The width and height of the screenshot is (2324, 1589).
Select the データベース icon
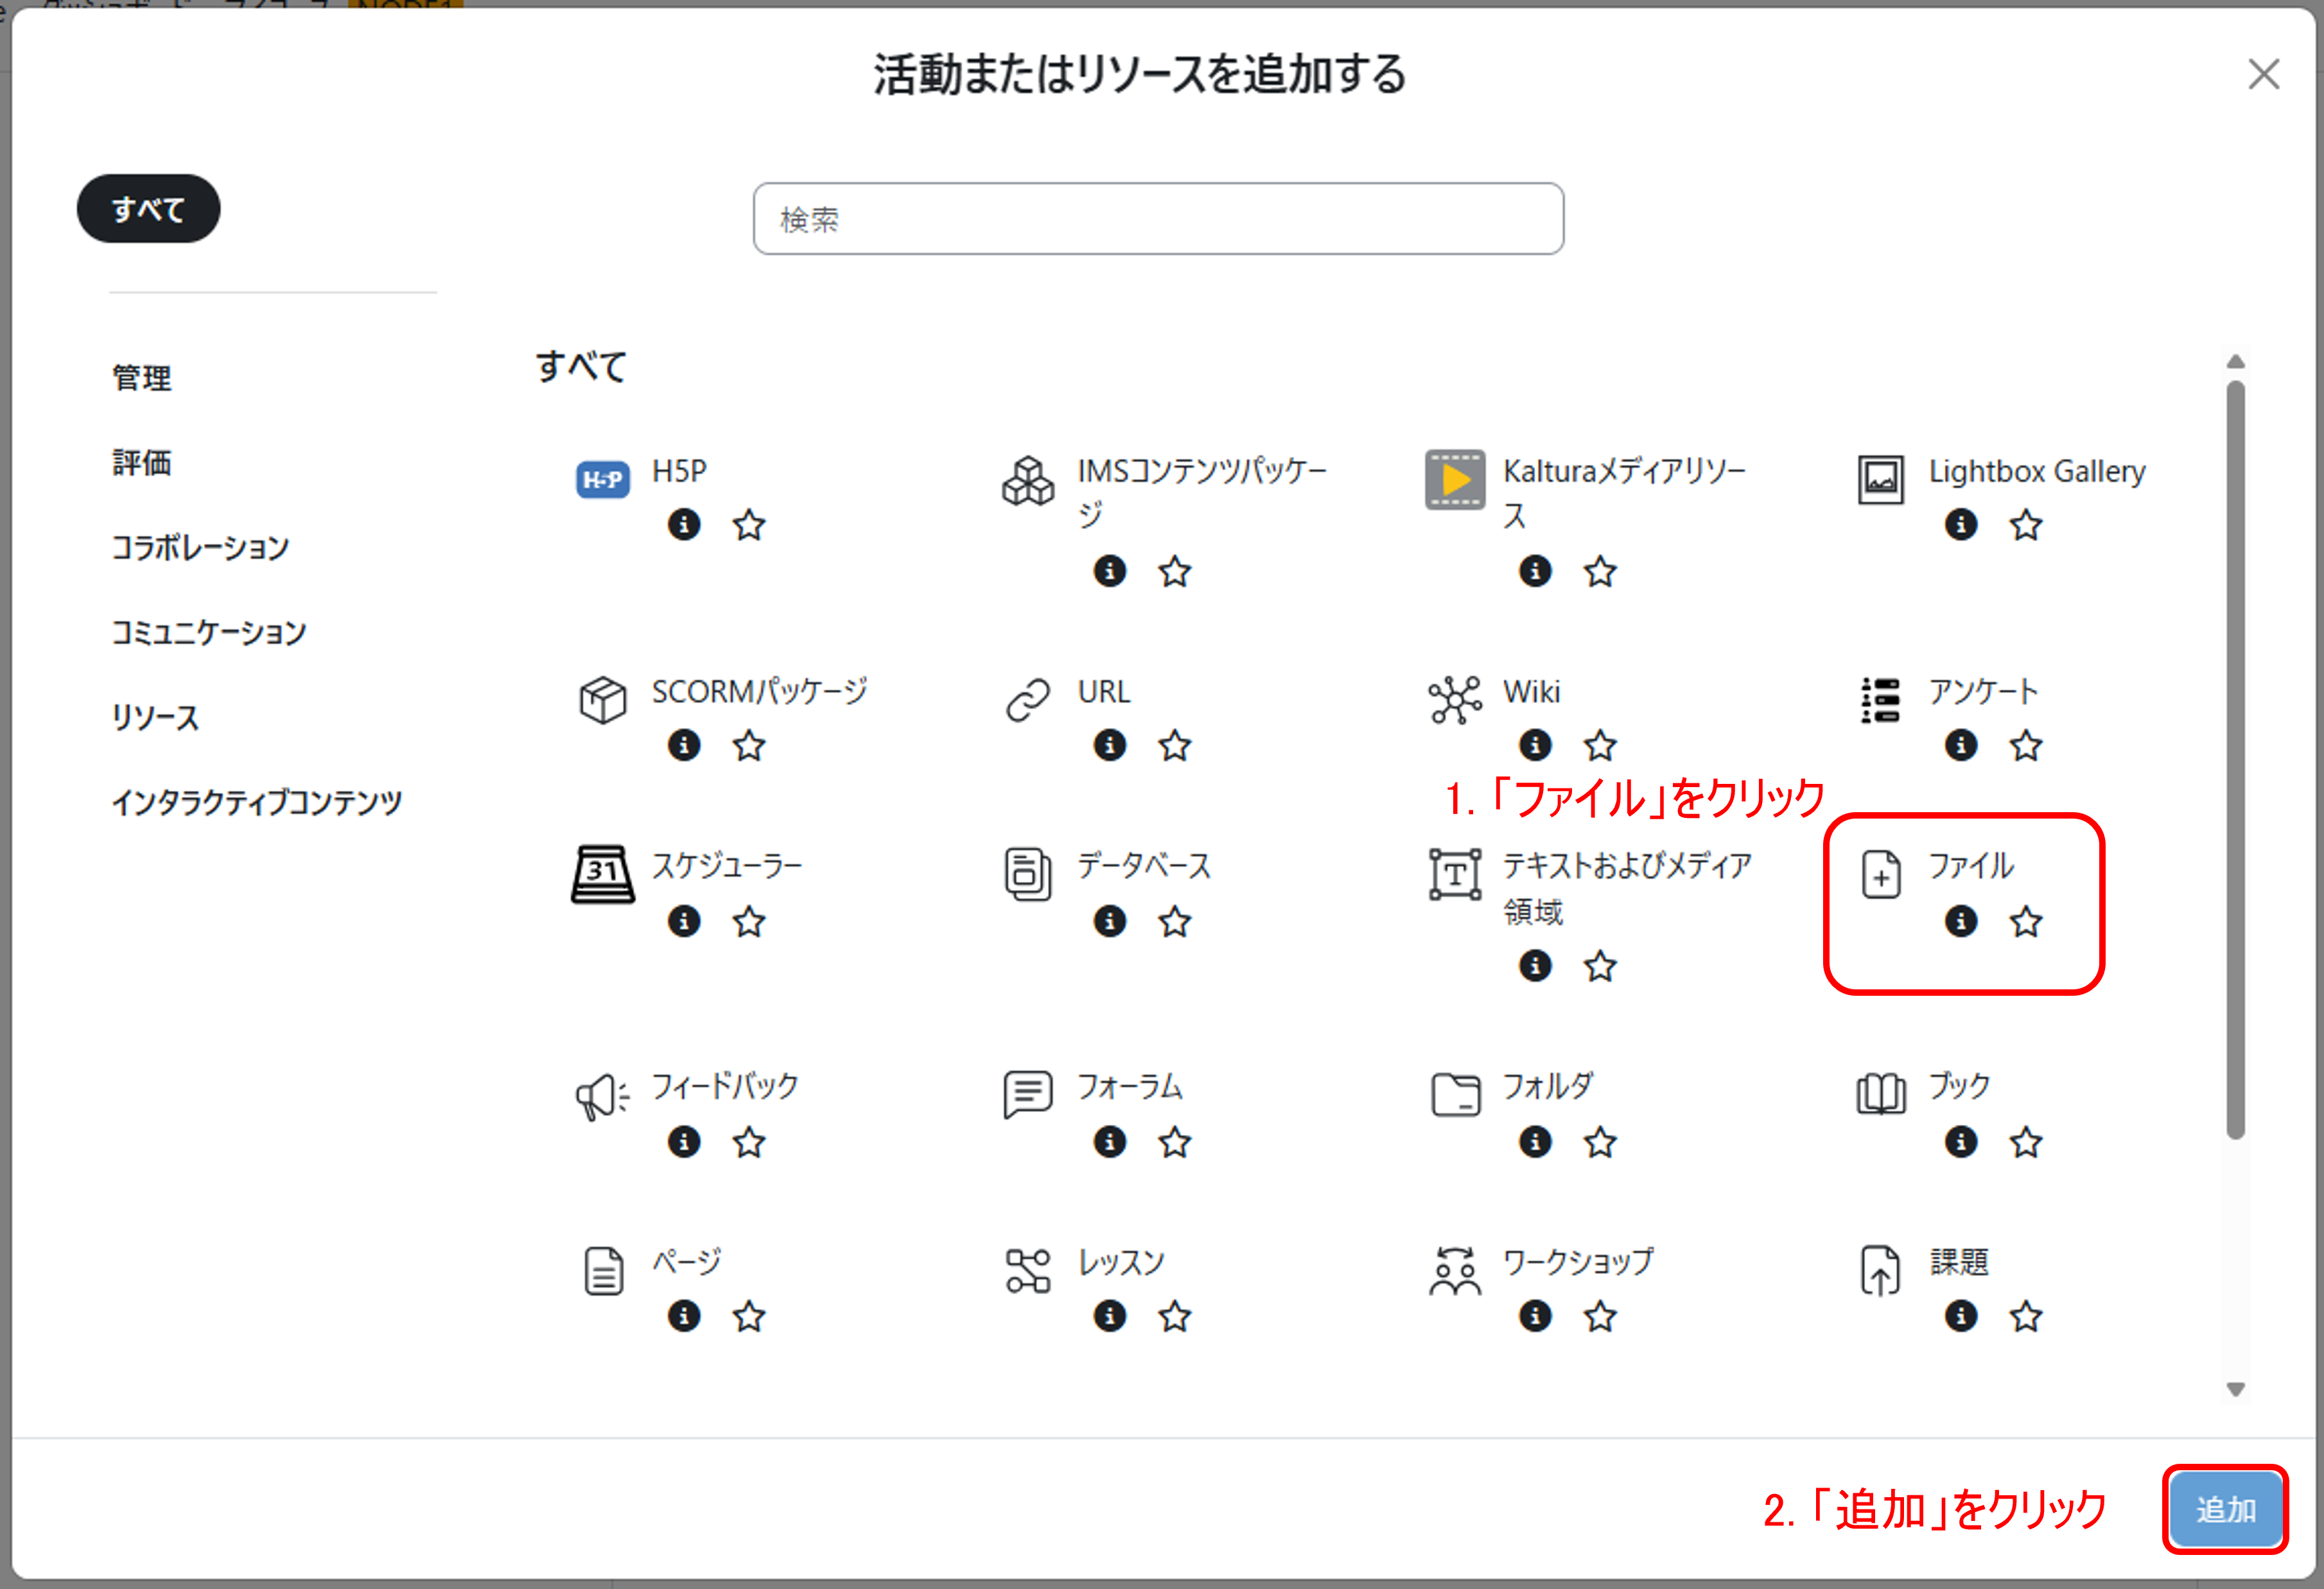pyautogui.click(x=1028, y=874)
